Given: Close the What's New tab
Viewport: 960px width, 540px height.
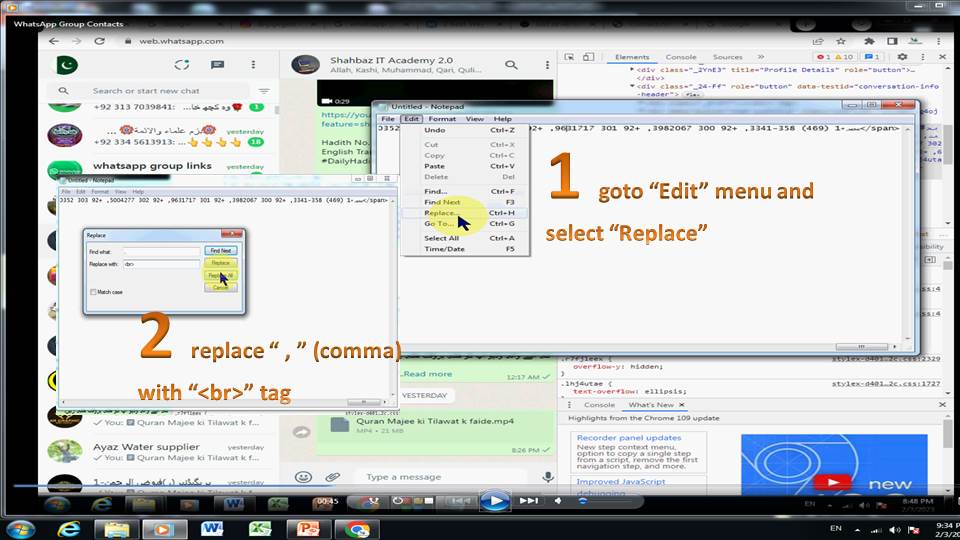Looking at the screenshot, I should [x=681, y=405].
